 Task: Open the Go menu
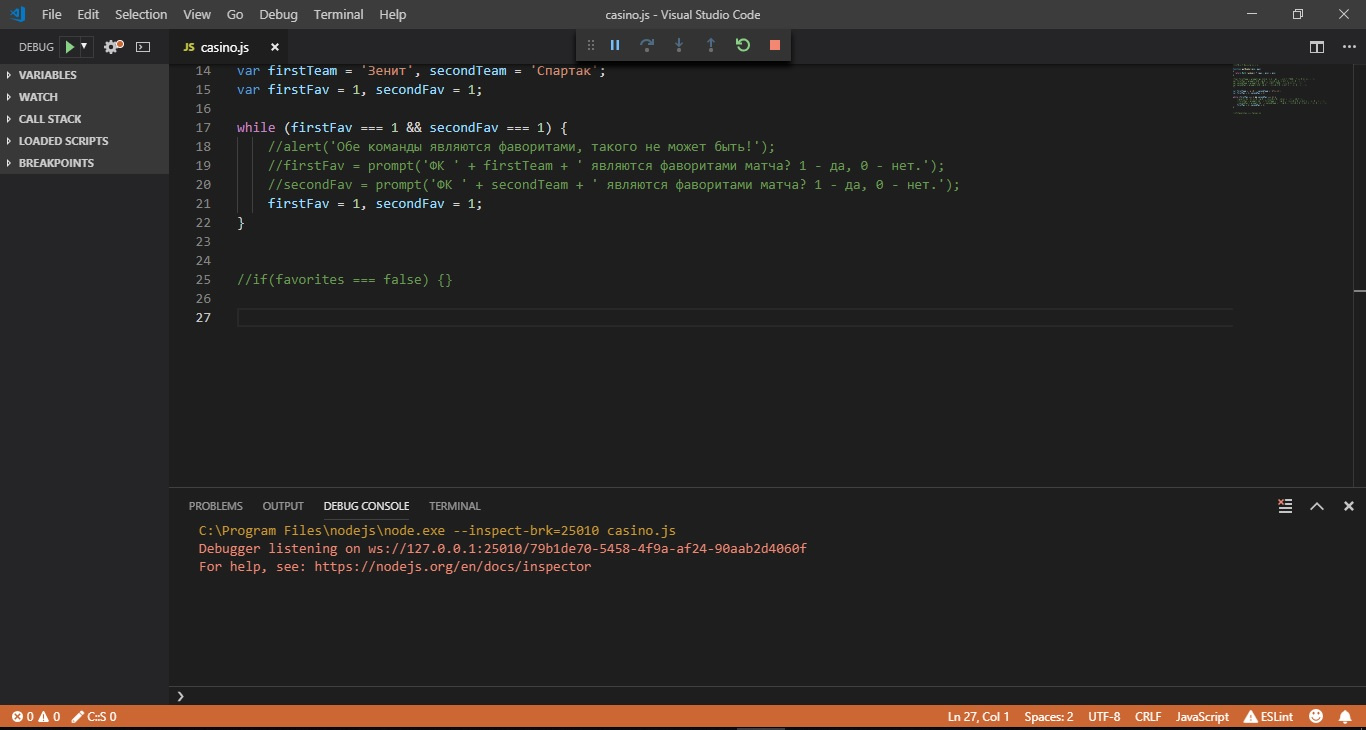point(235,14)
